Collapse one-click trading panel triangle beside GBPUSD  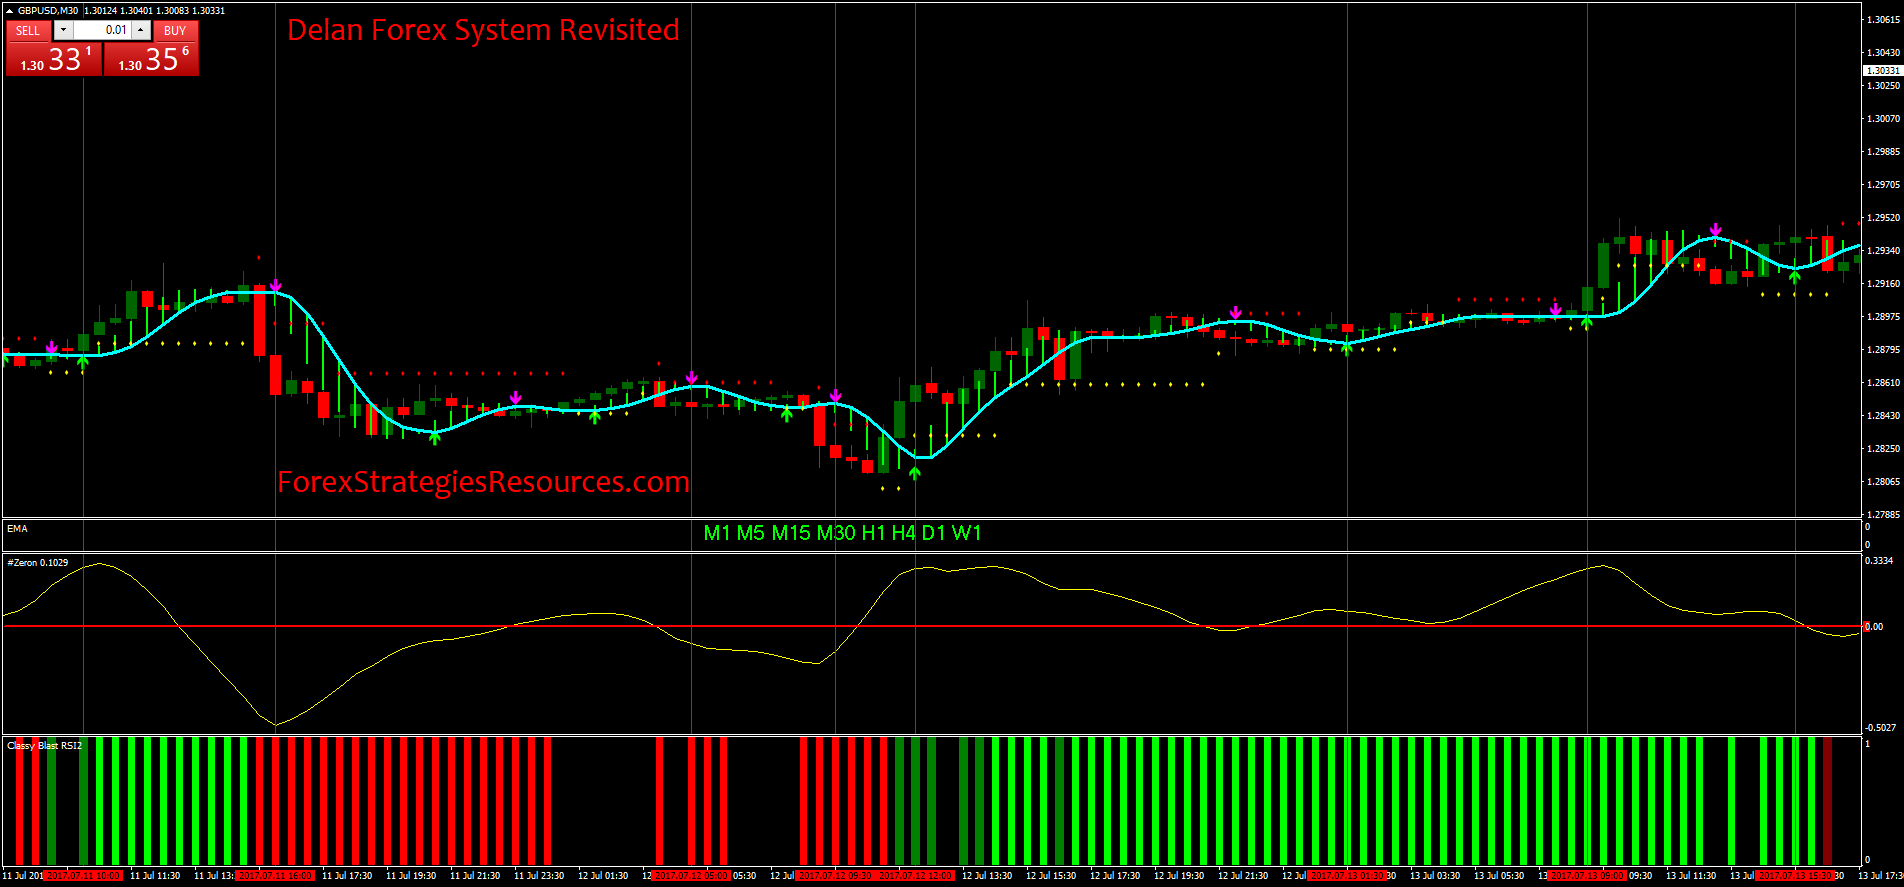point(10,11)
